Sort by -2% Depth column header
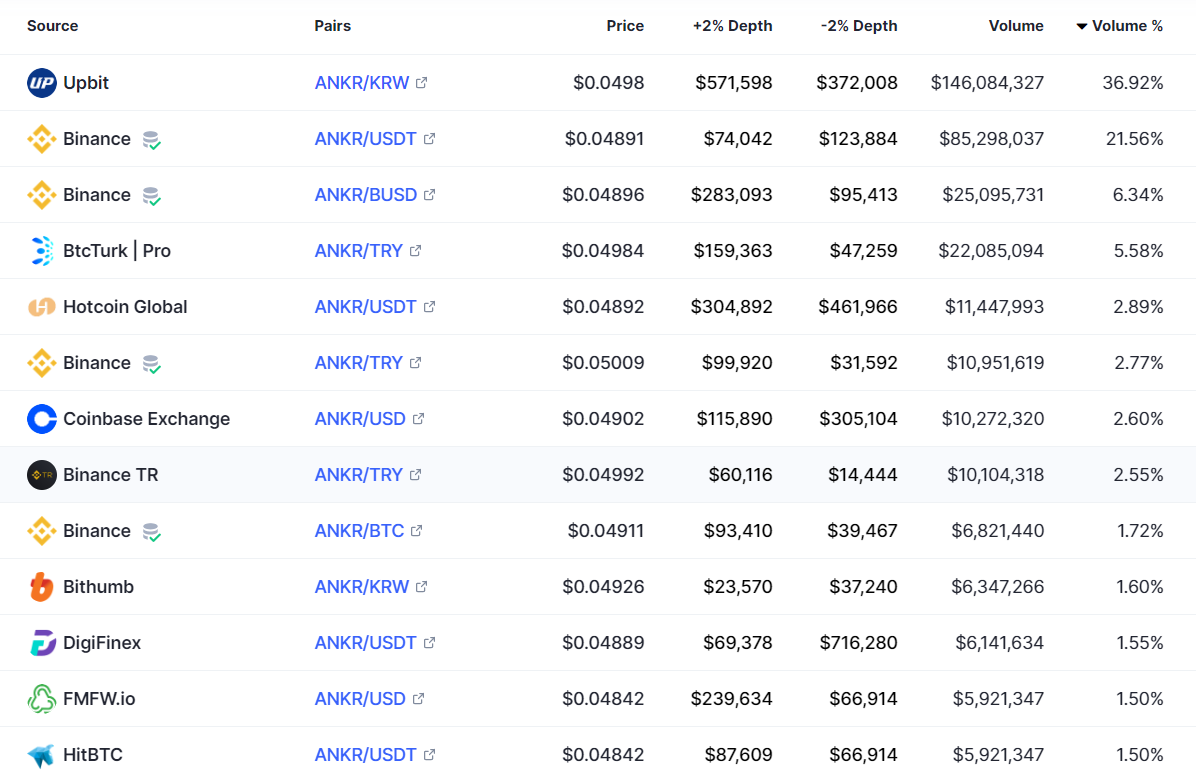The image size is (1196, 778). click(x=859, y=26)
